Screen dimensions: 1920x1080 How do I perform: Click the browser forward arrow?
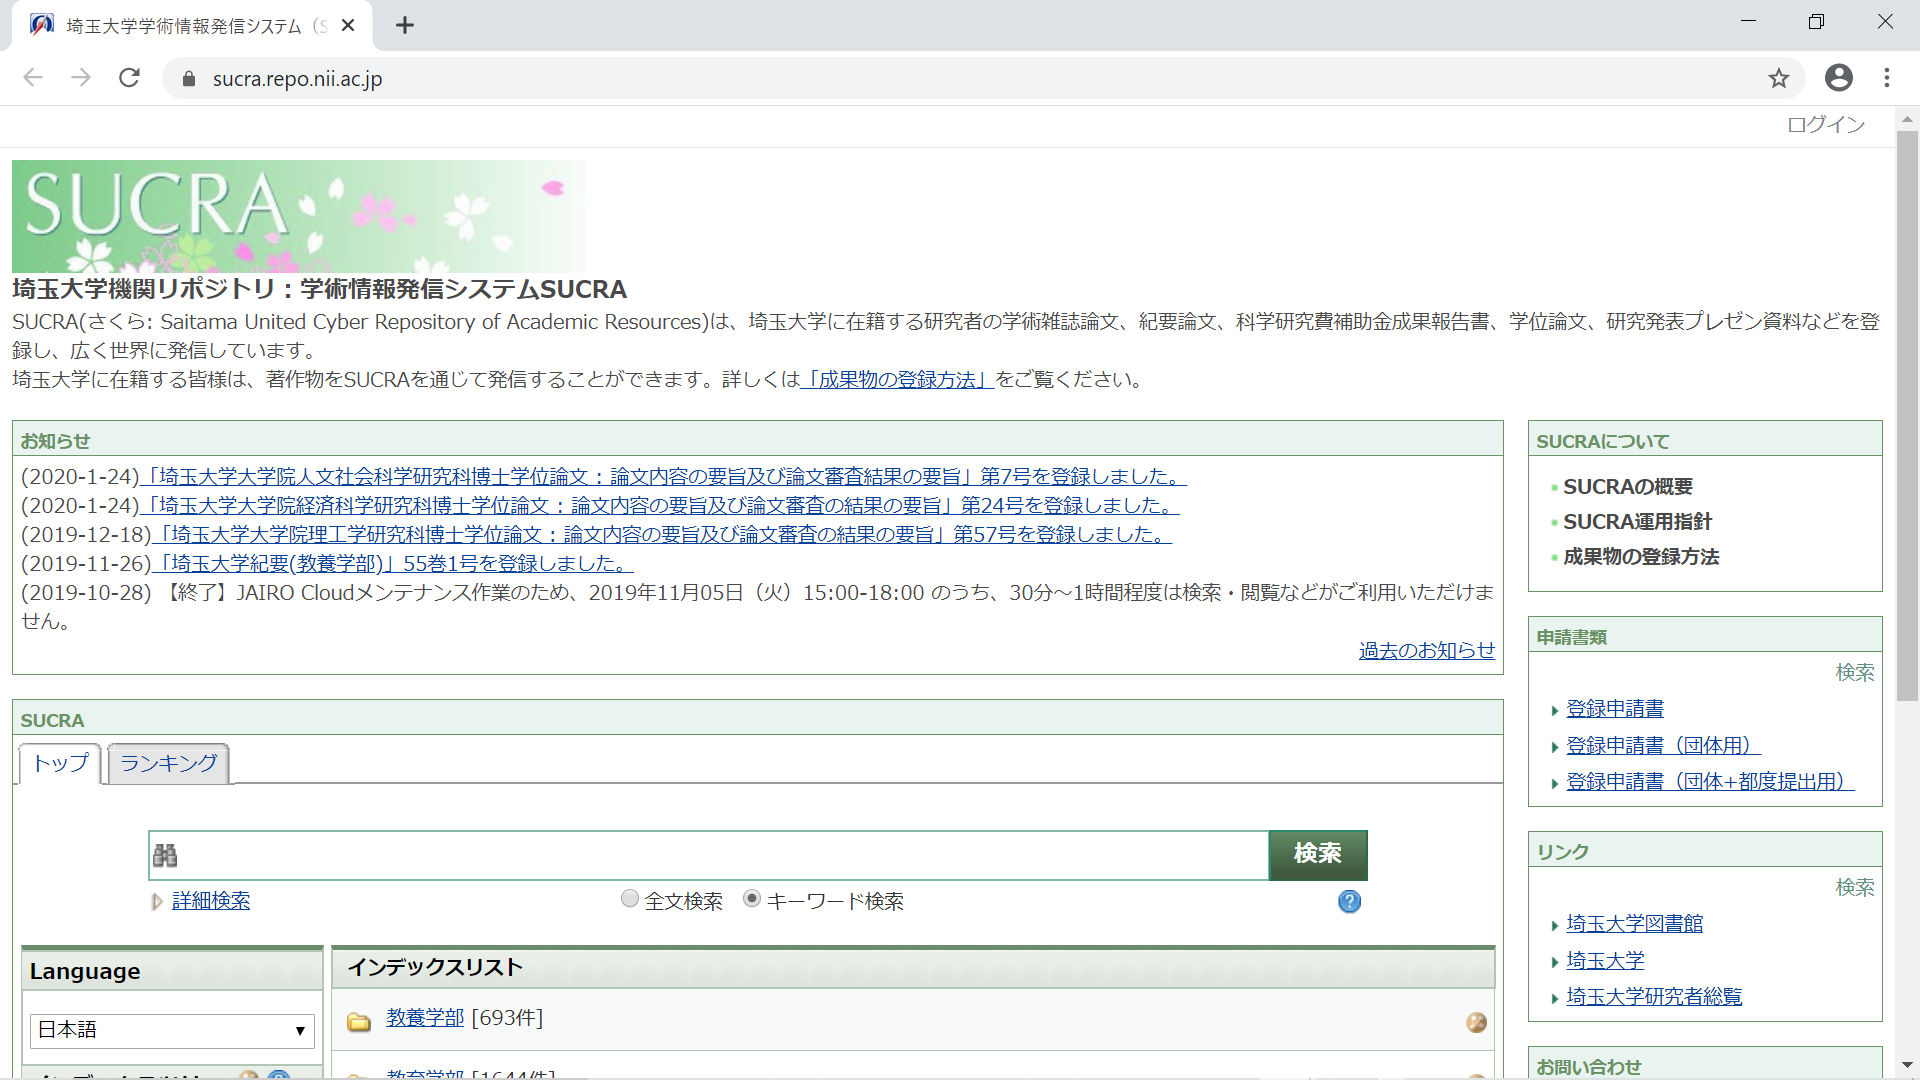coord(81,78)
